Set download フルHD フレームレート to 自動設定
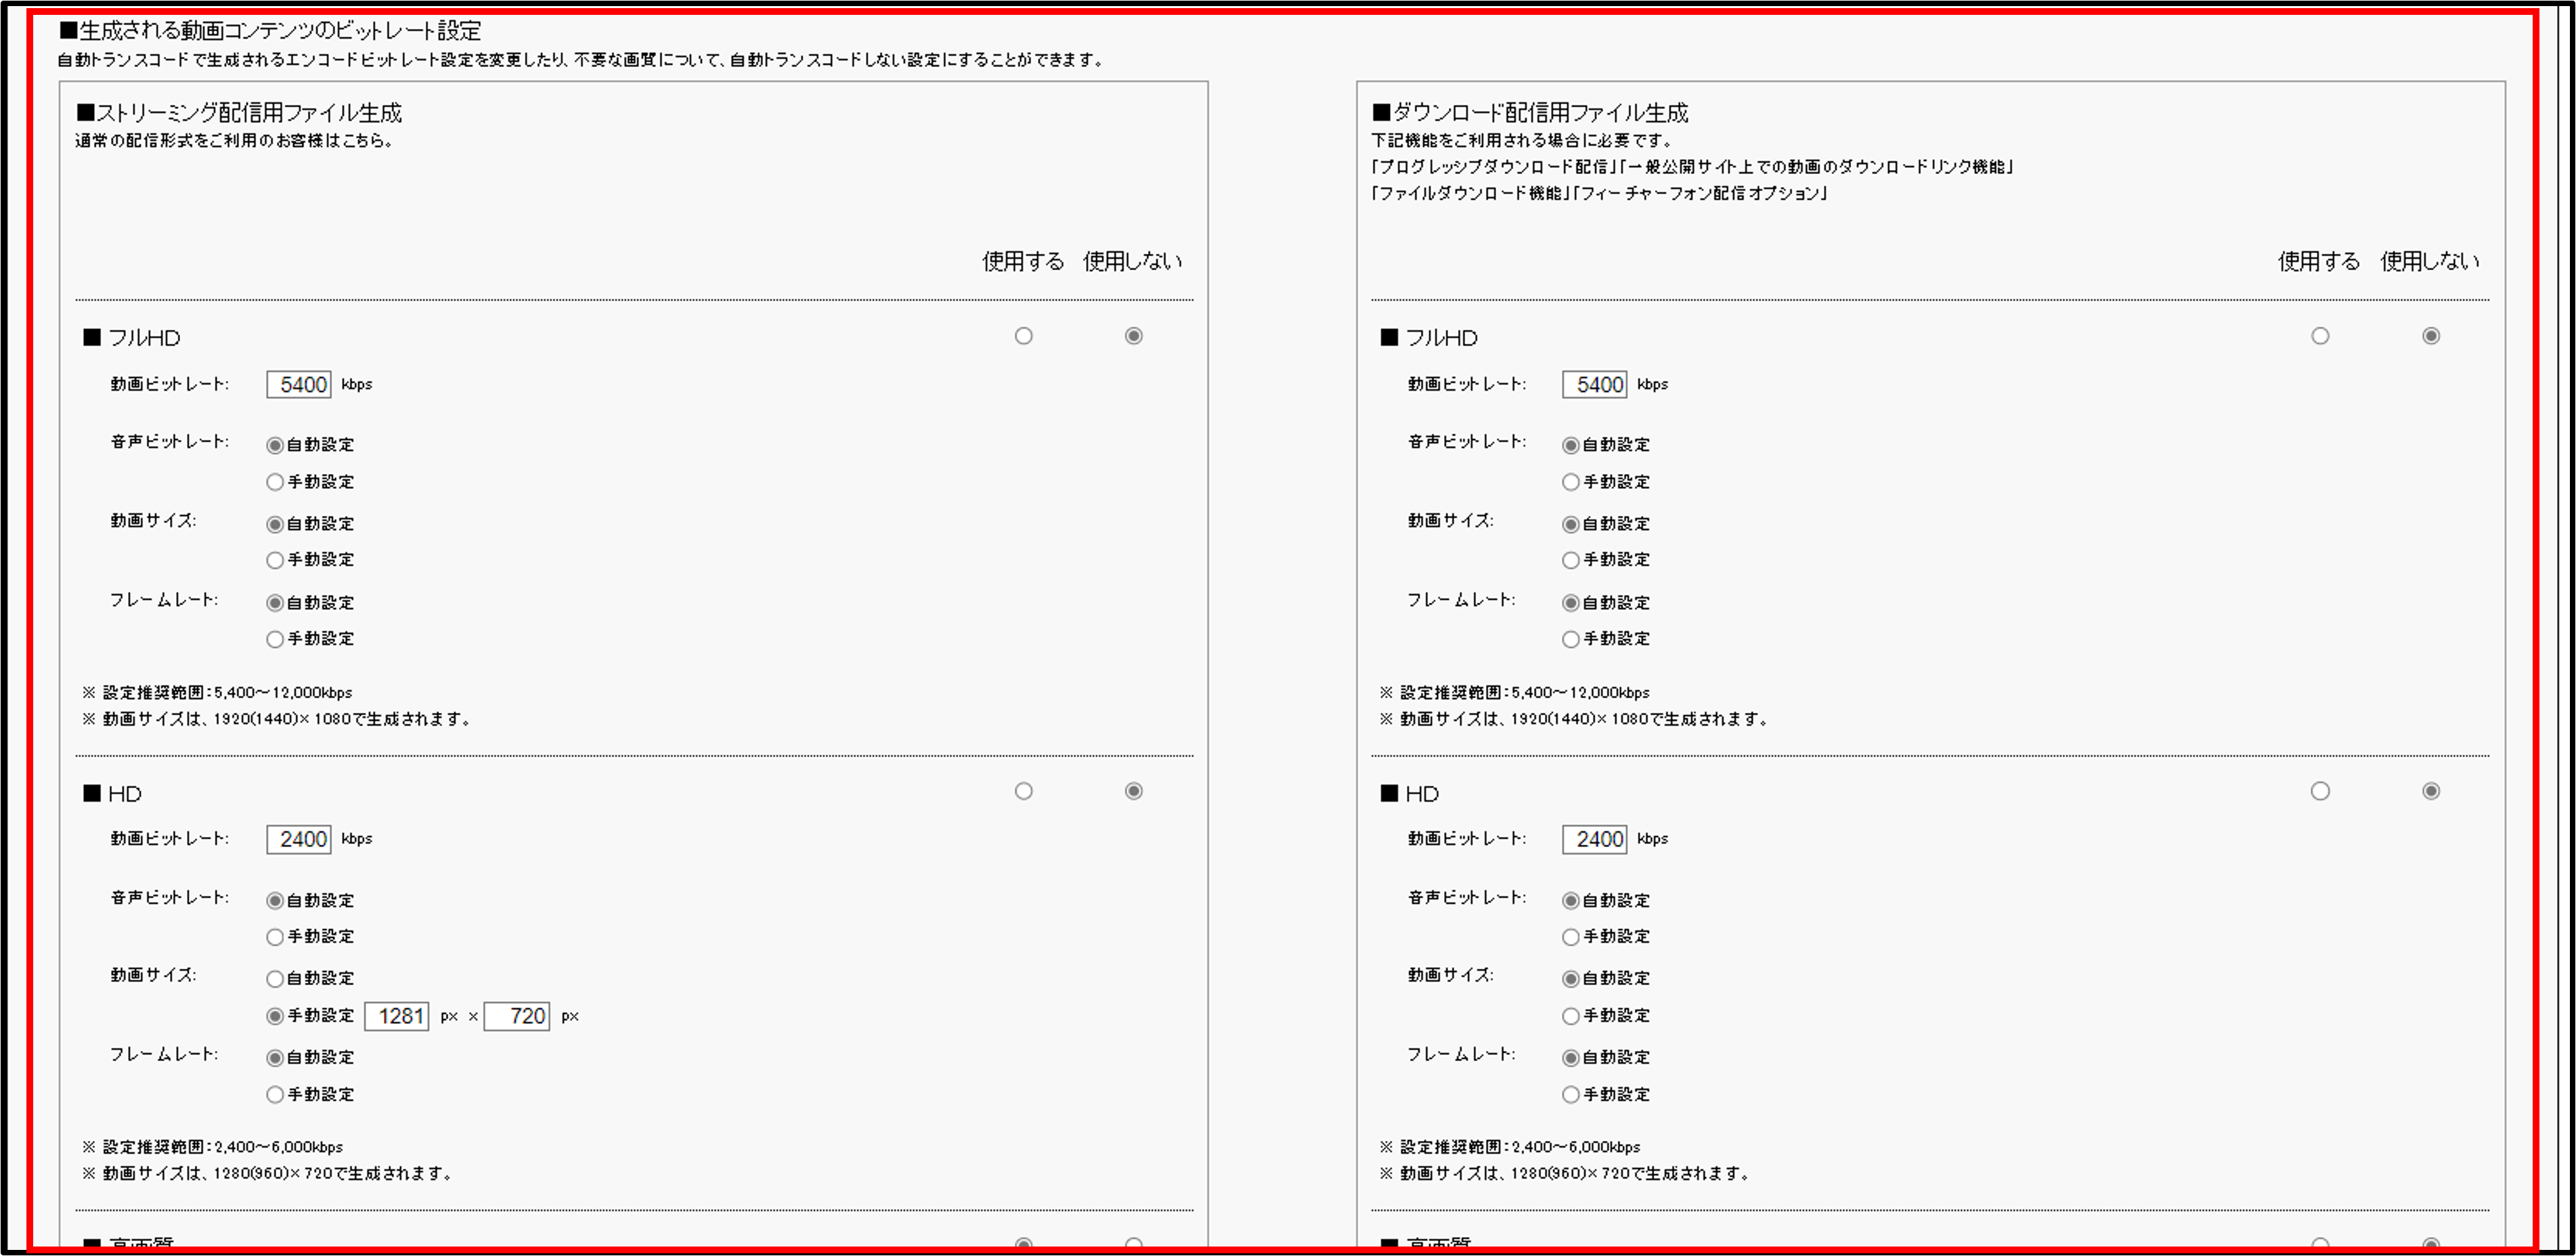The width and height of the screenshot is (2576, 1256). [x=1571, y=603]
